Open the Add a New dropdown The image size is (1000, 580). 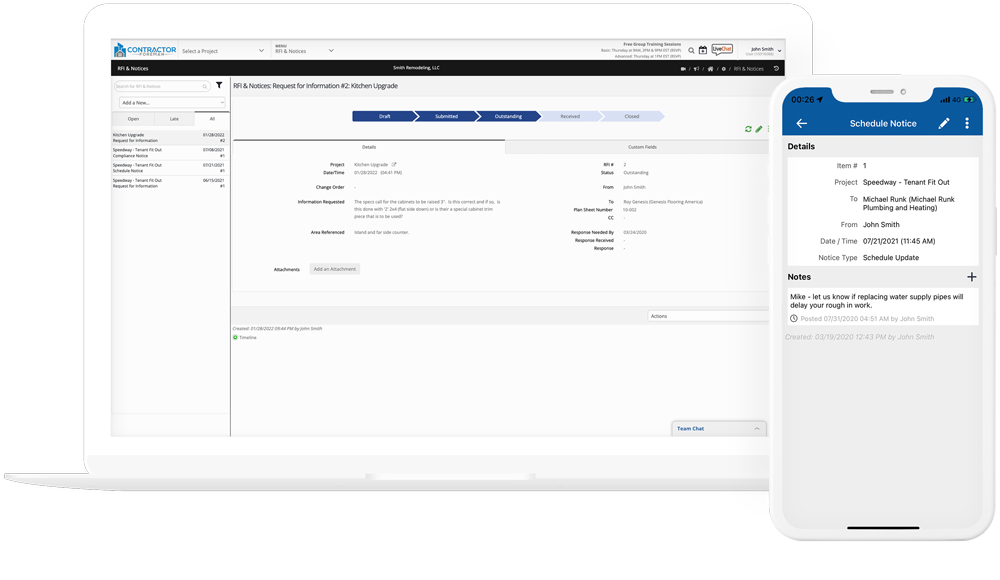click(171, 103)
